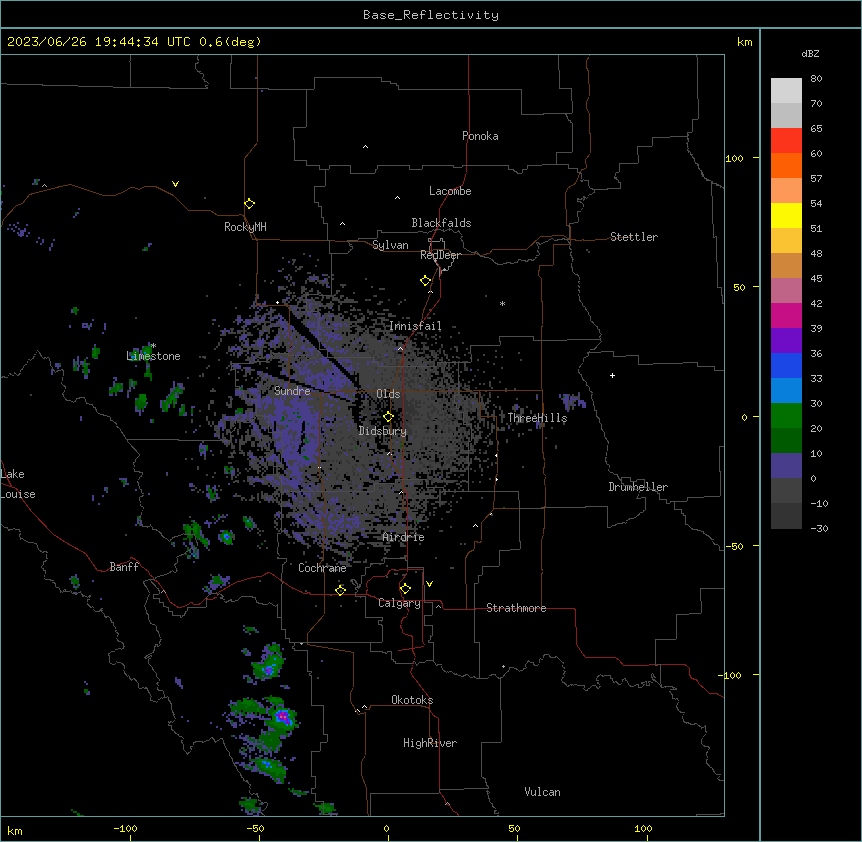Click the radar echo east of ThreeHills
The image size is (862, 842).
pyautogui.click(x=573, y=401)
